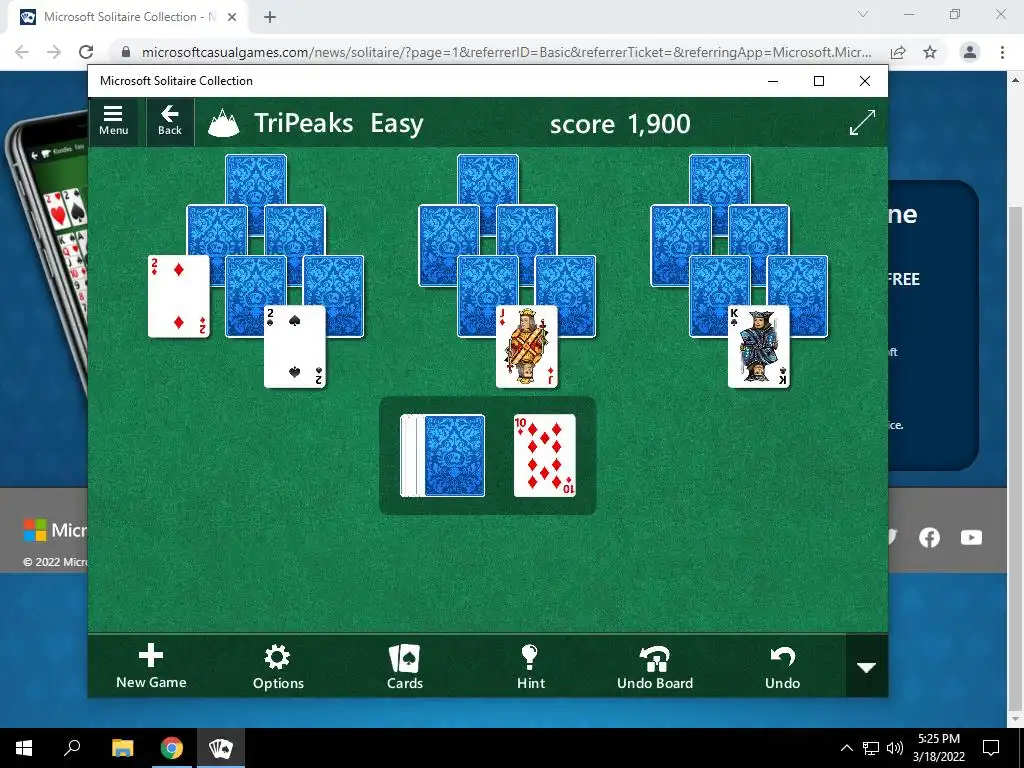
Task: Play the Jack of diamonds card
Action: click(x=526, y=346)
